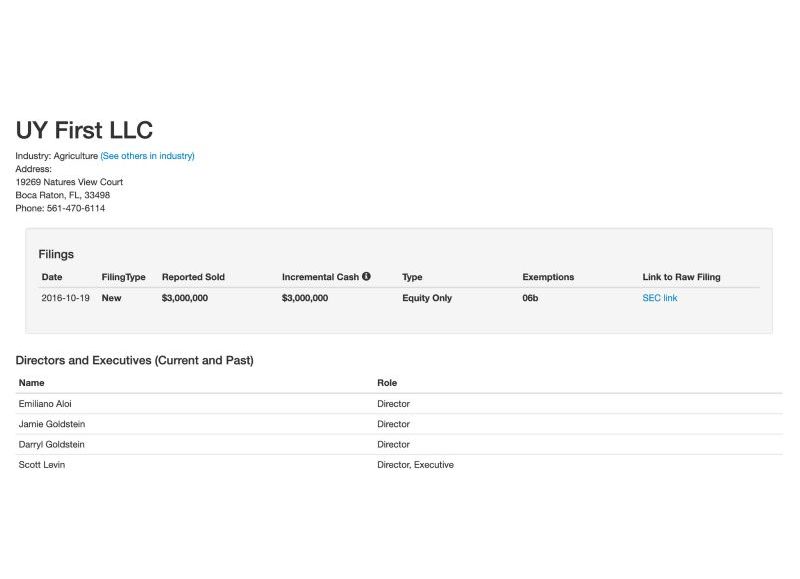Click the Incremental Cash info icon
Screen dimensions: 800x579
click(x=366, y=277)
